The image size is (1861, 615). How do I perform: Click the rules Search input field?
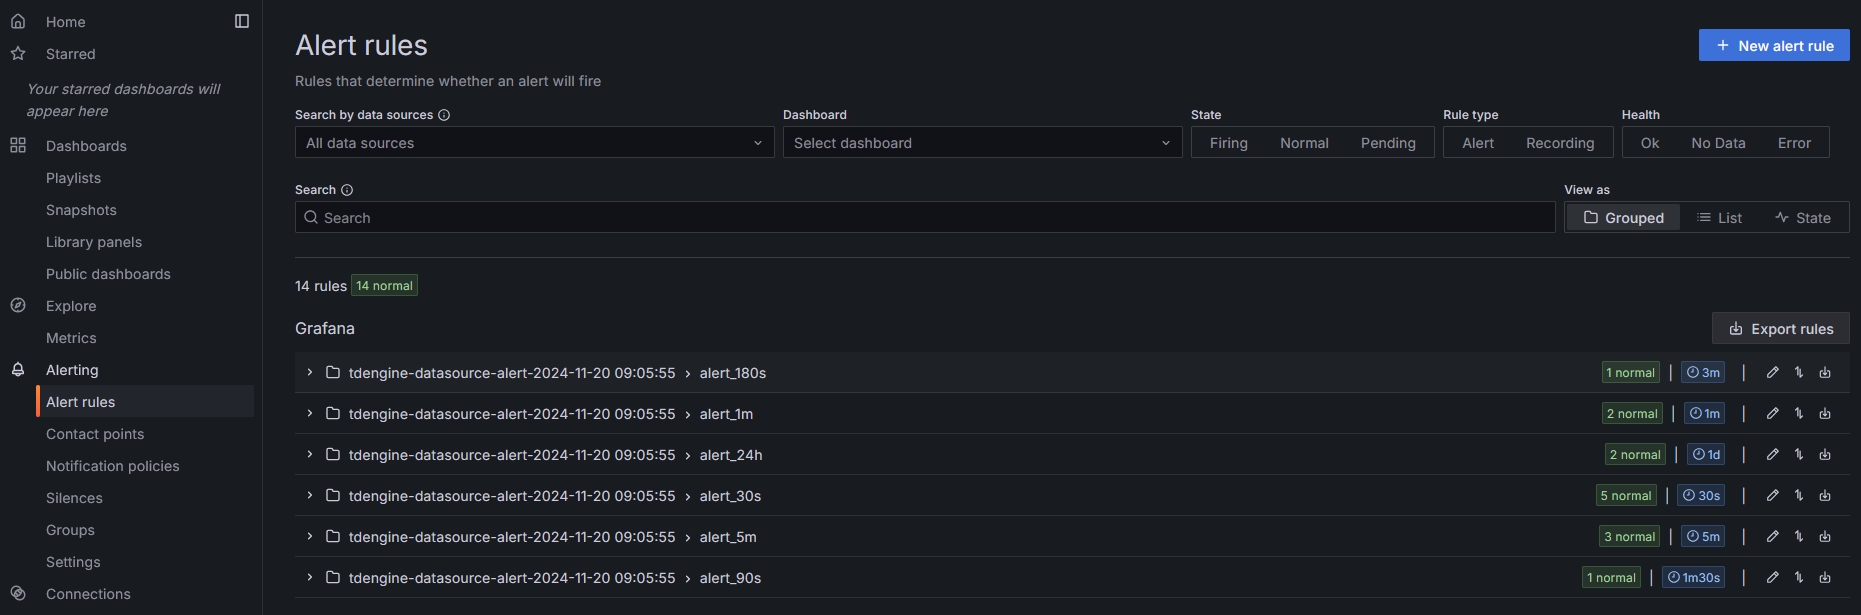click(x=925, y=218)
